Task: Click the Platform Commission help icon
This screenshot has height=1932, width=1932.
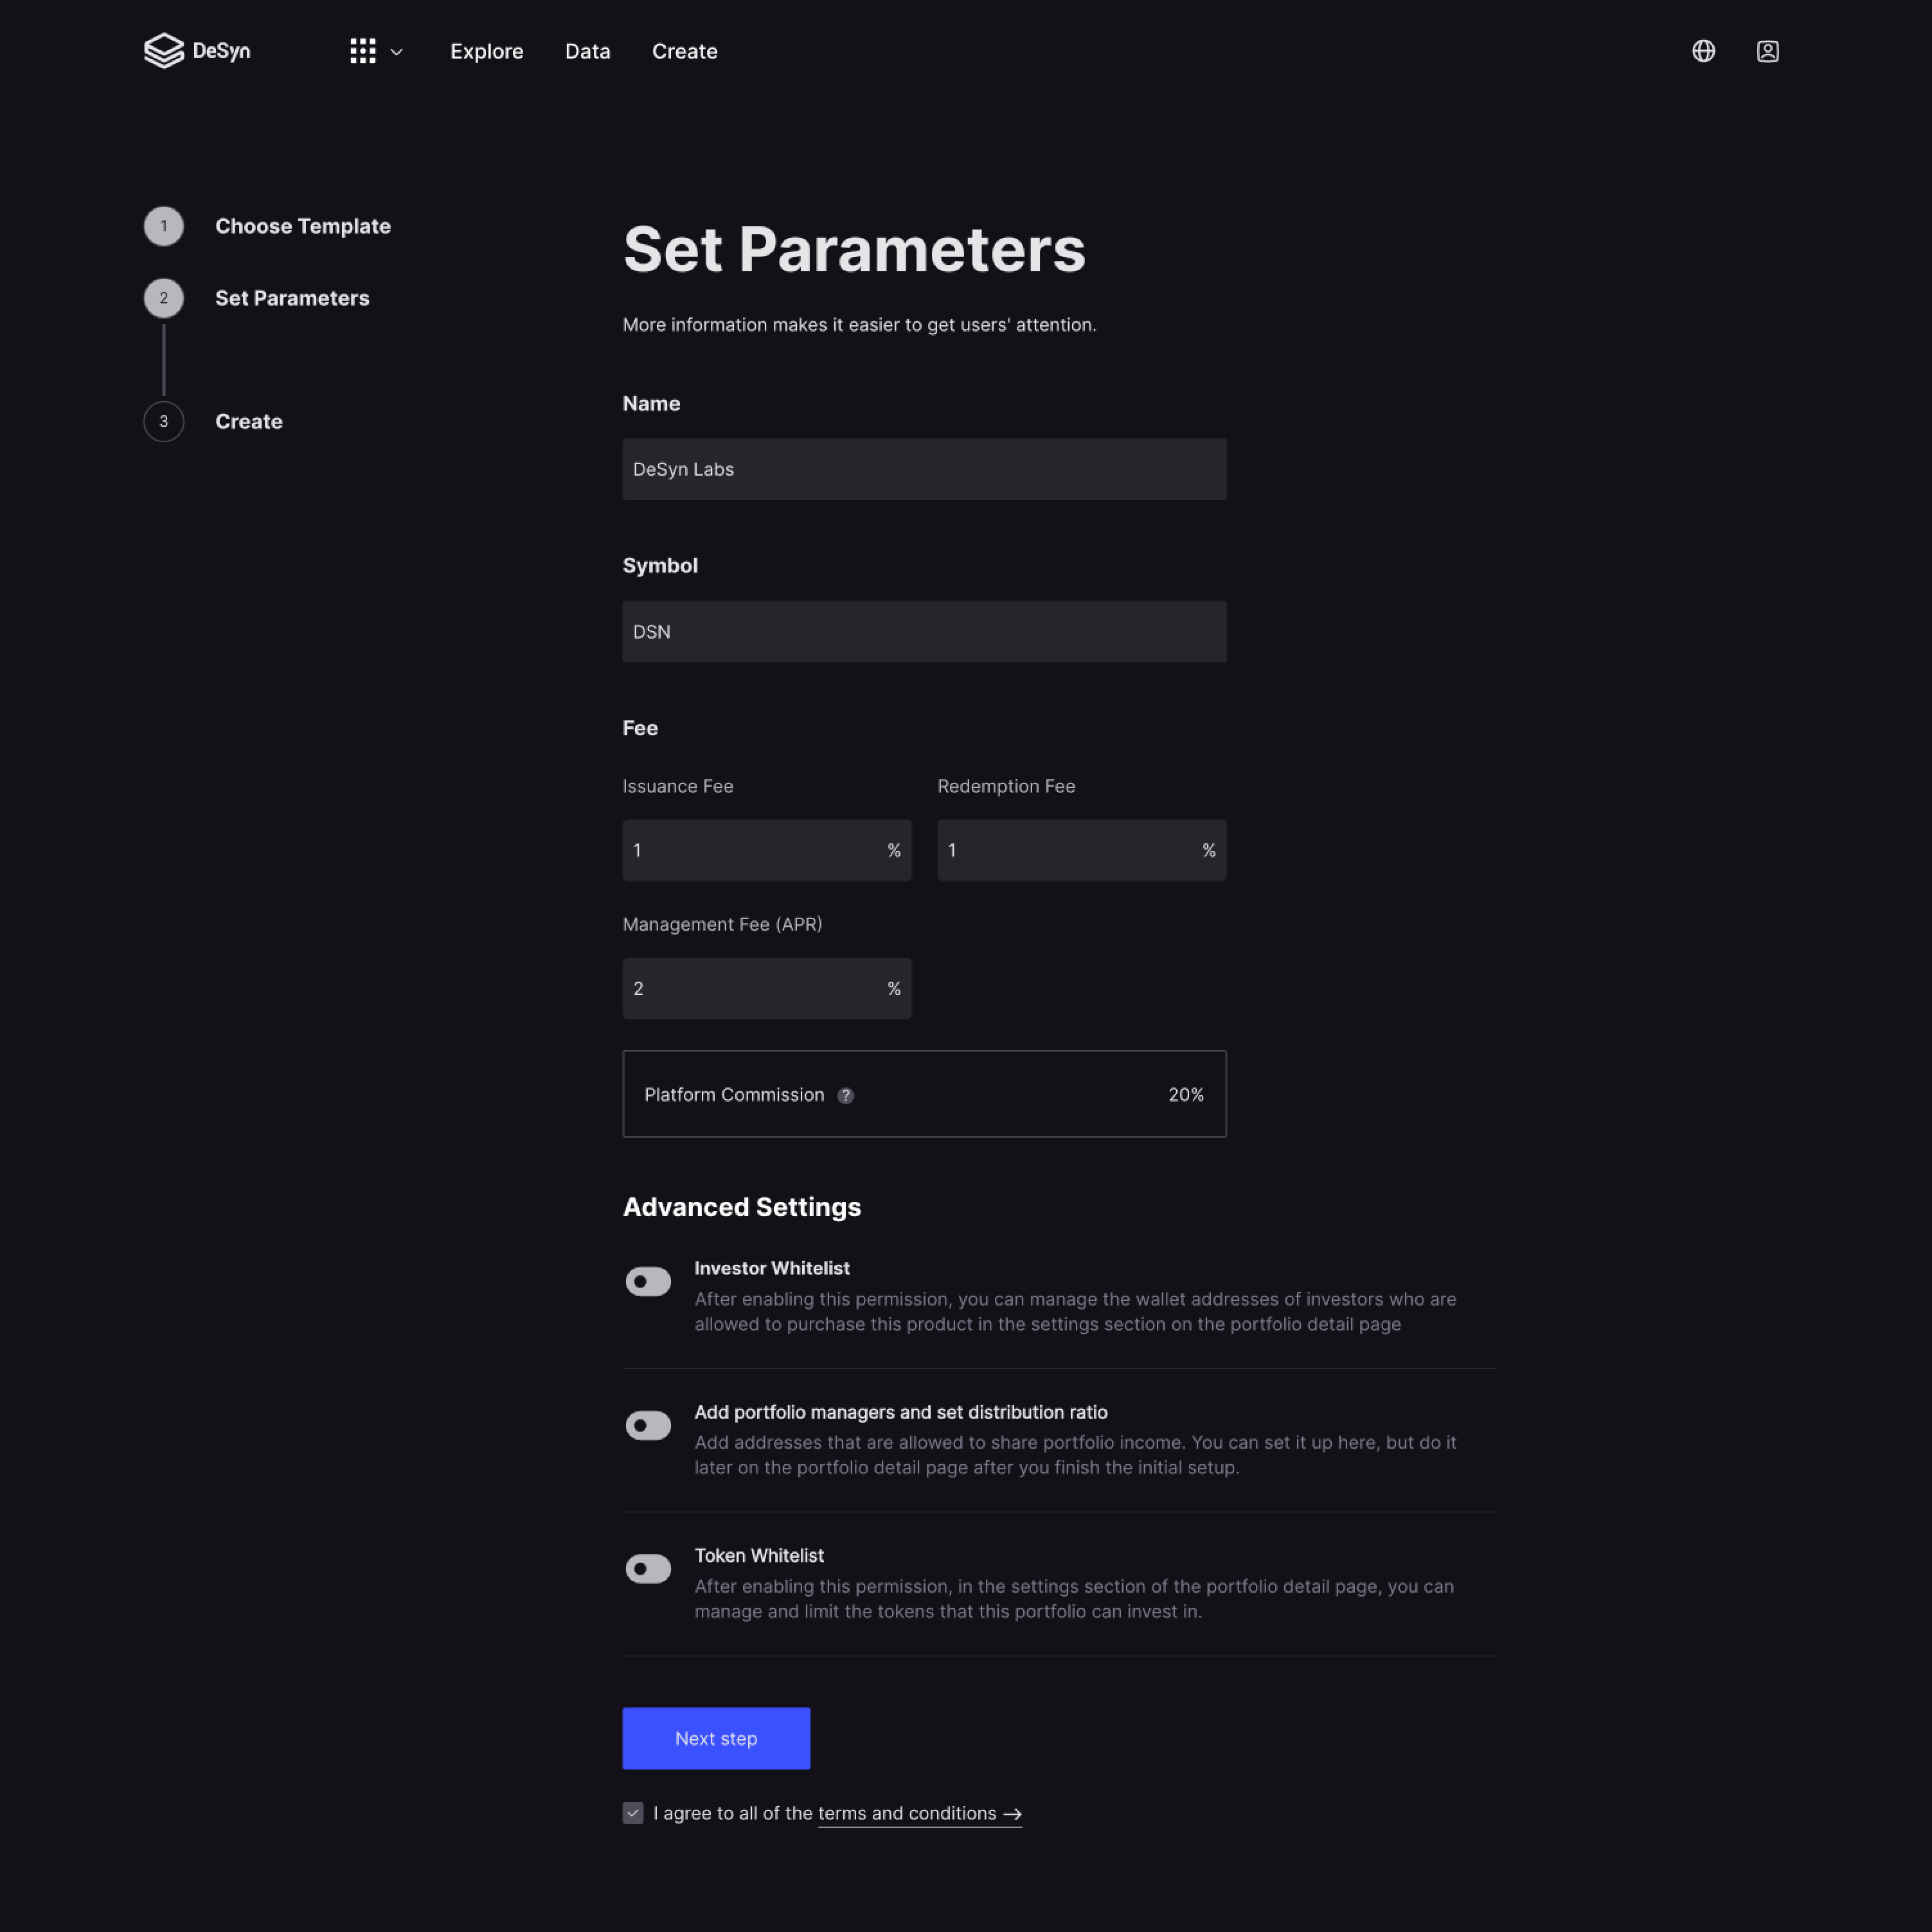Action: pos(845,1095)
